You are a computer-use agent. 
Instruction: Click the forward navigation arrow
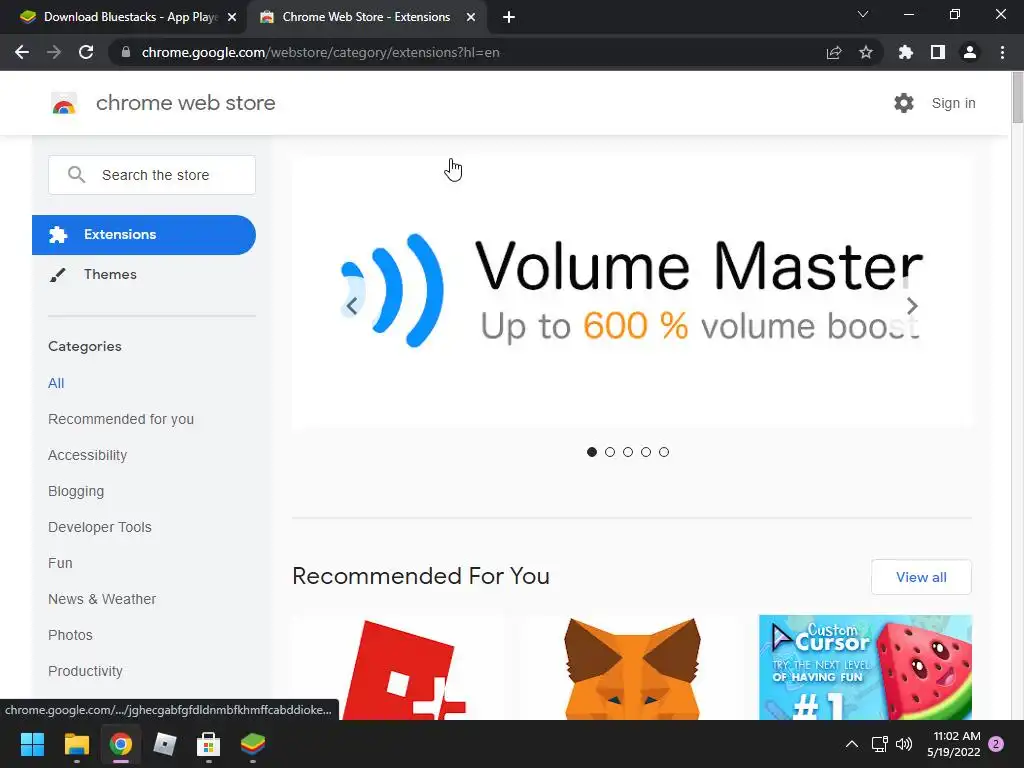click(x=54, y=52)
